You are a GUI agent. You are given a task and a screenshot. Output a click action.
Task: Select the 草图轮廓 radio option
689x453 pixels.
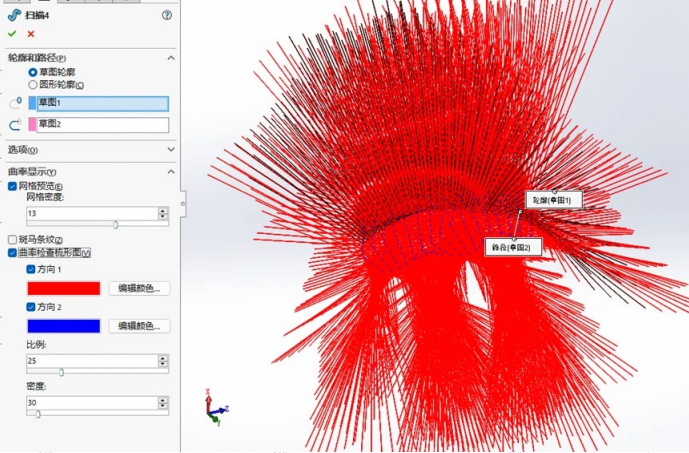pyautogui.click(x=33, y=72)
